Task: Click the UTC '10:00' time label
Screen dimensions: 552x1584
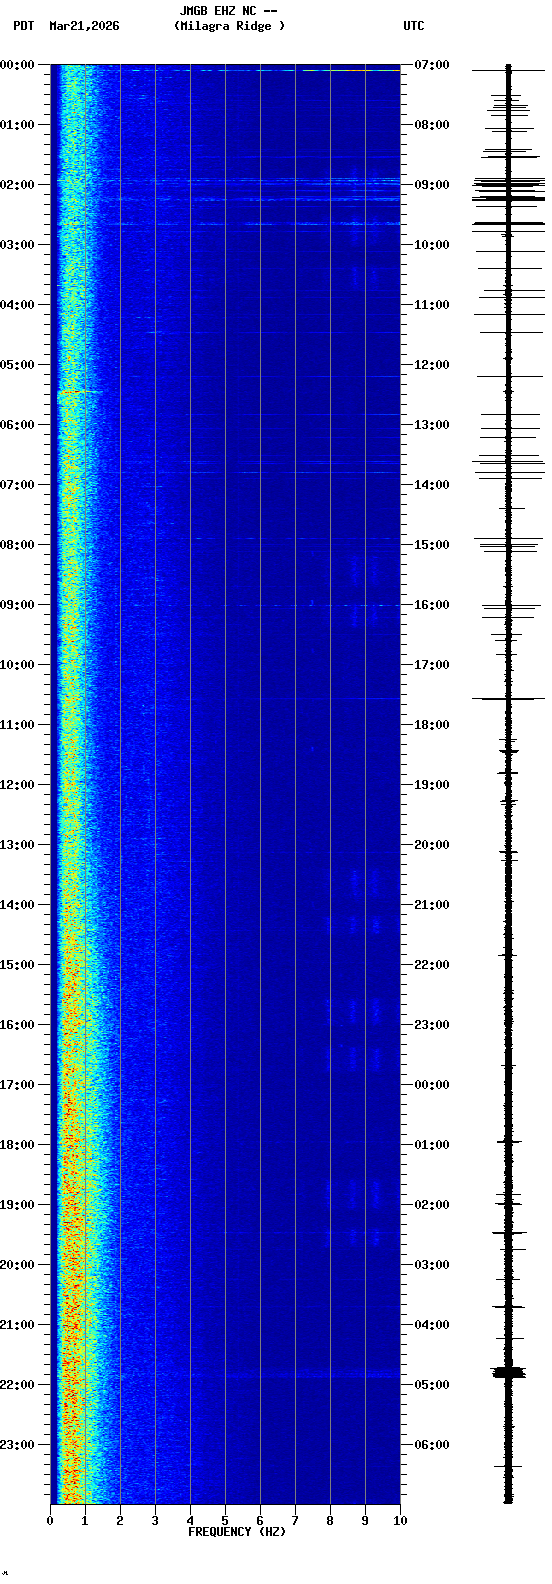Action: point(432,245)
